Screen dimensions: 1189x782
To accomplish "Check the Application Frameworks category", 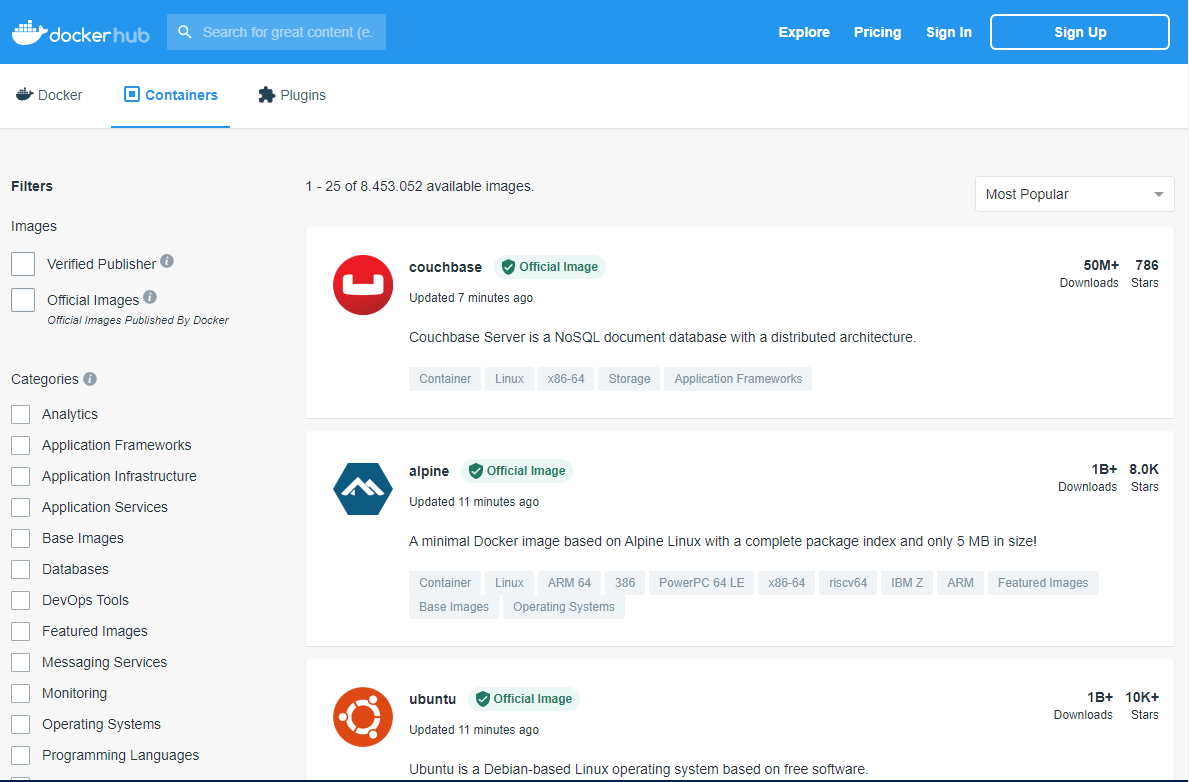I will tap(20, 445).
